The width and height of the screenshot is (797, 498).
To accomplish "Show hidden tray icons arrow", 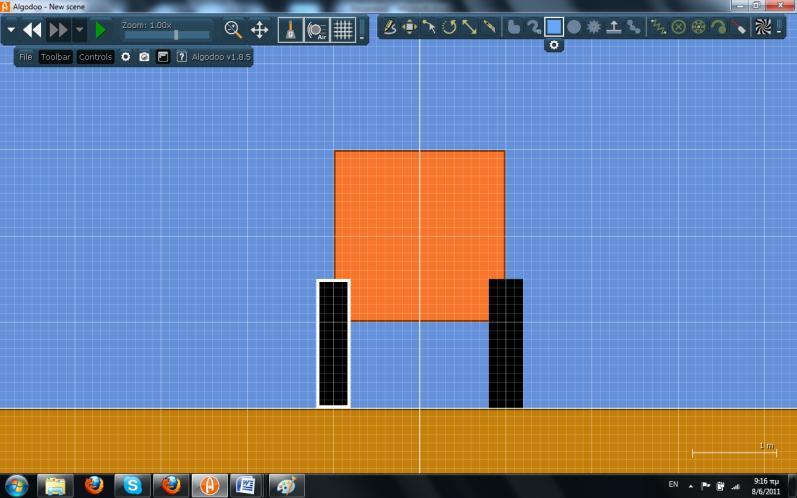I will [x=690, y=486].
